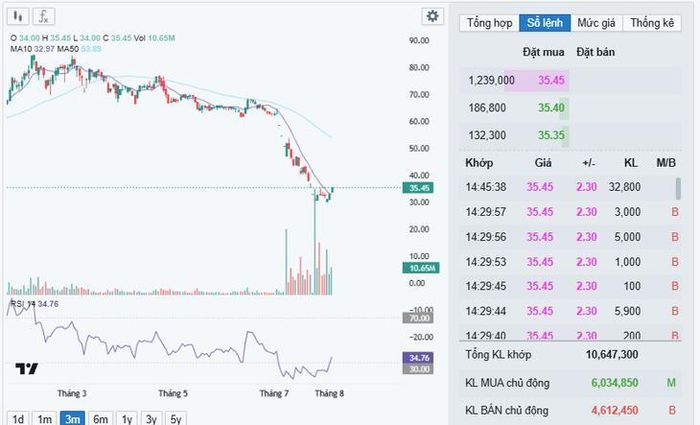Switch to Tổng hợp tab

489,23
